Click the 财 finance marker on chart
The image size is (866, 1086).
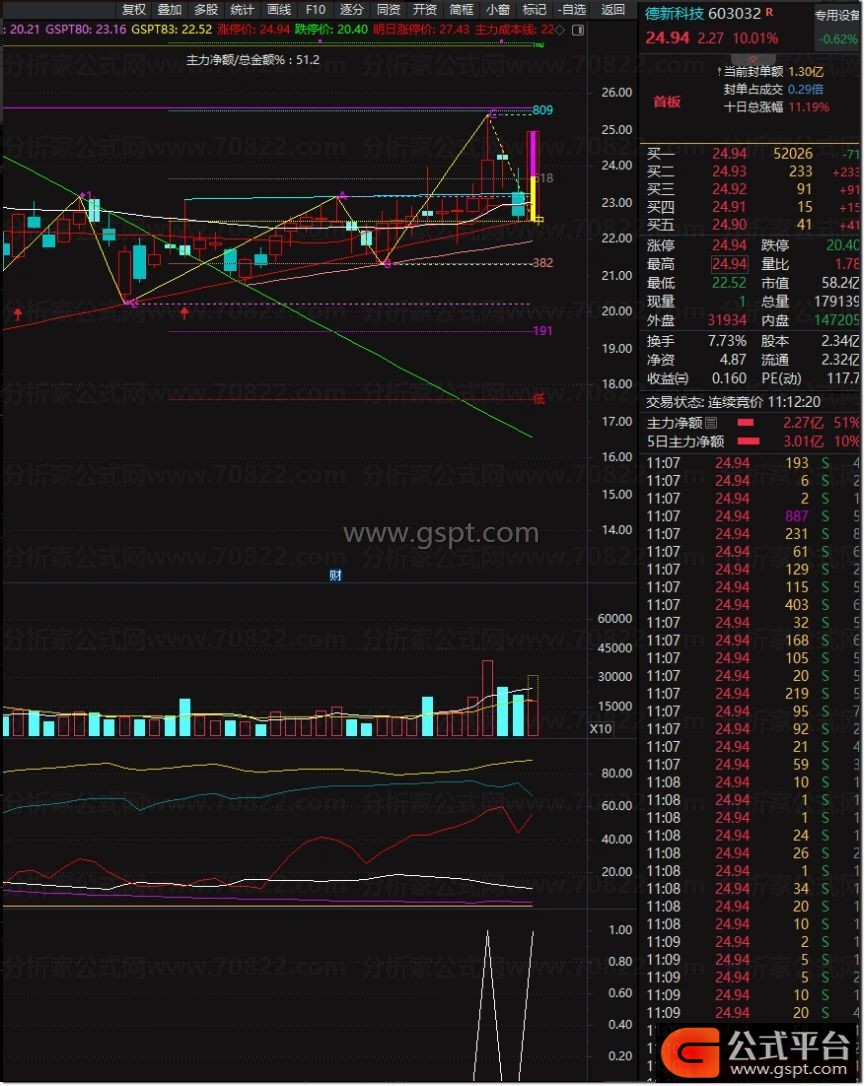tap(336, 575)
